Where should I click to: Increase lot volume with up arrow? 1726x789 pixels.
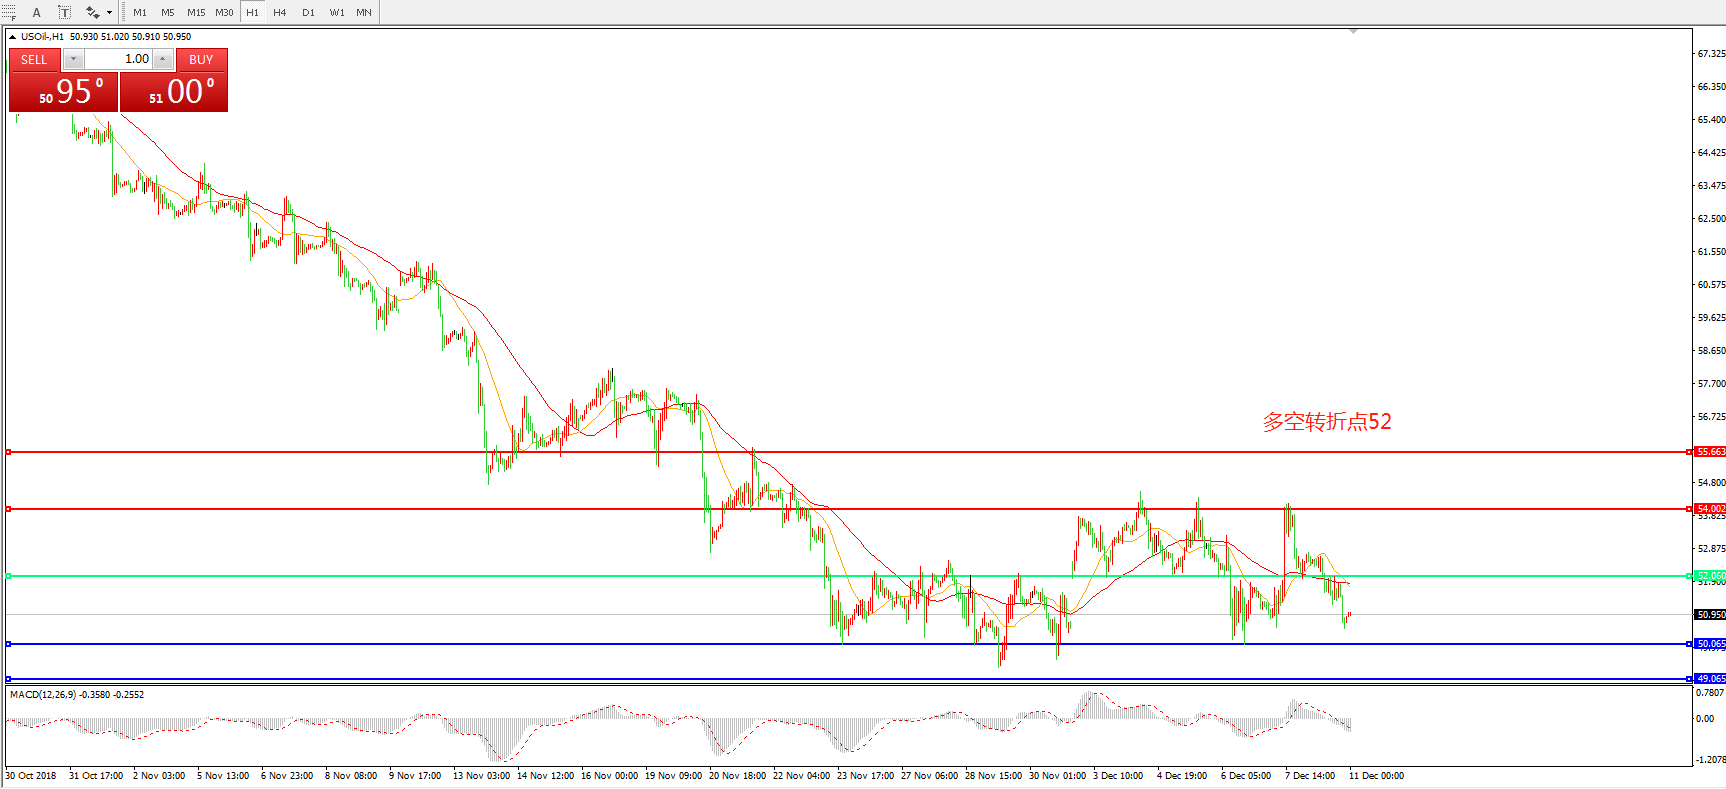pos(162,59)
